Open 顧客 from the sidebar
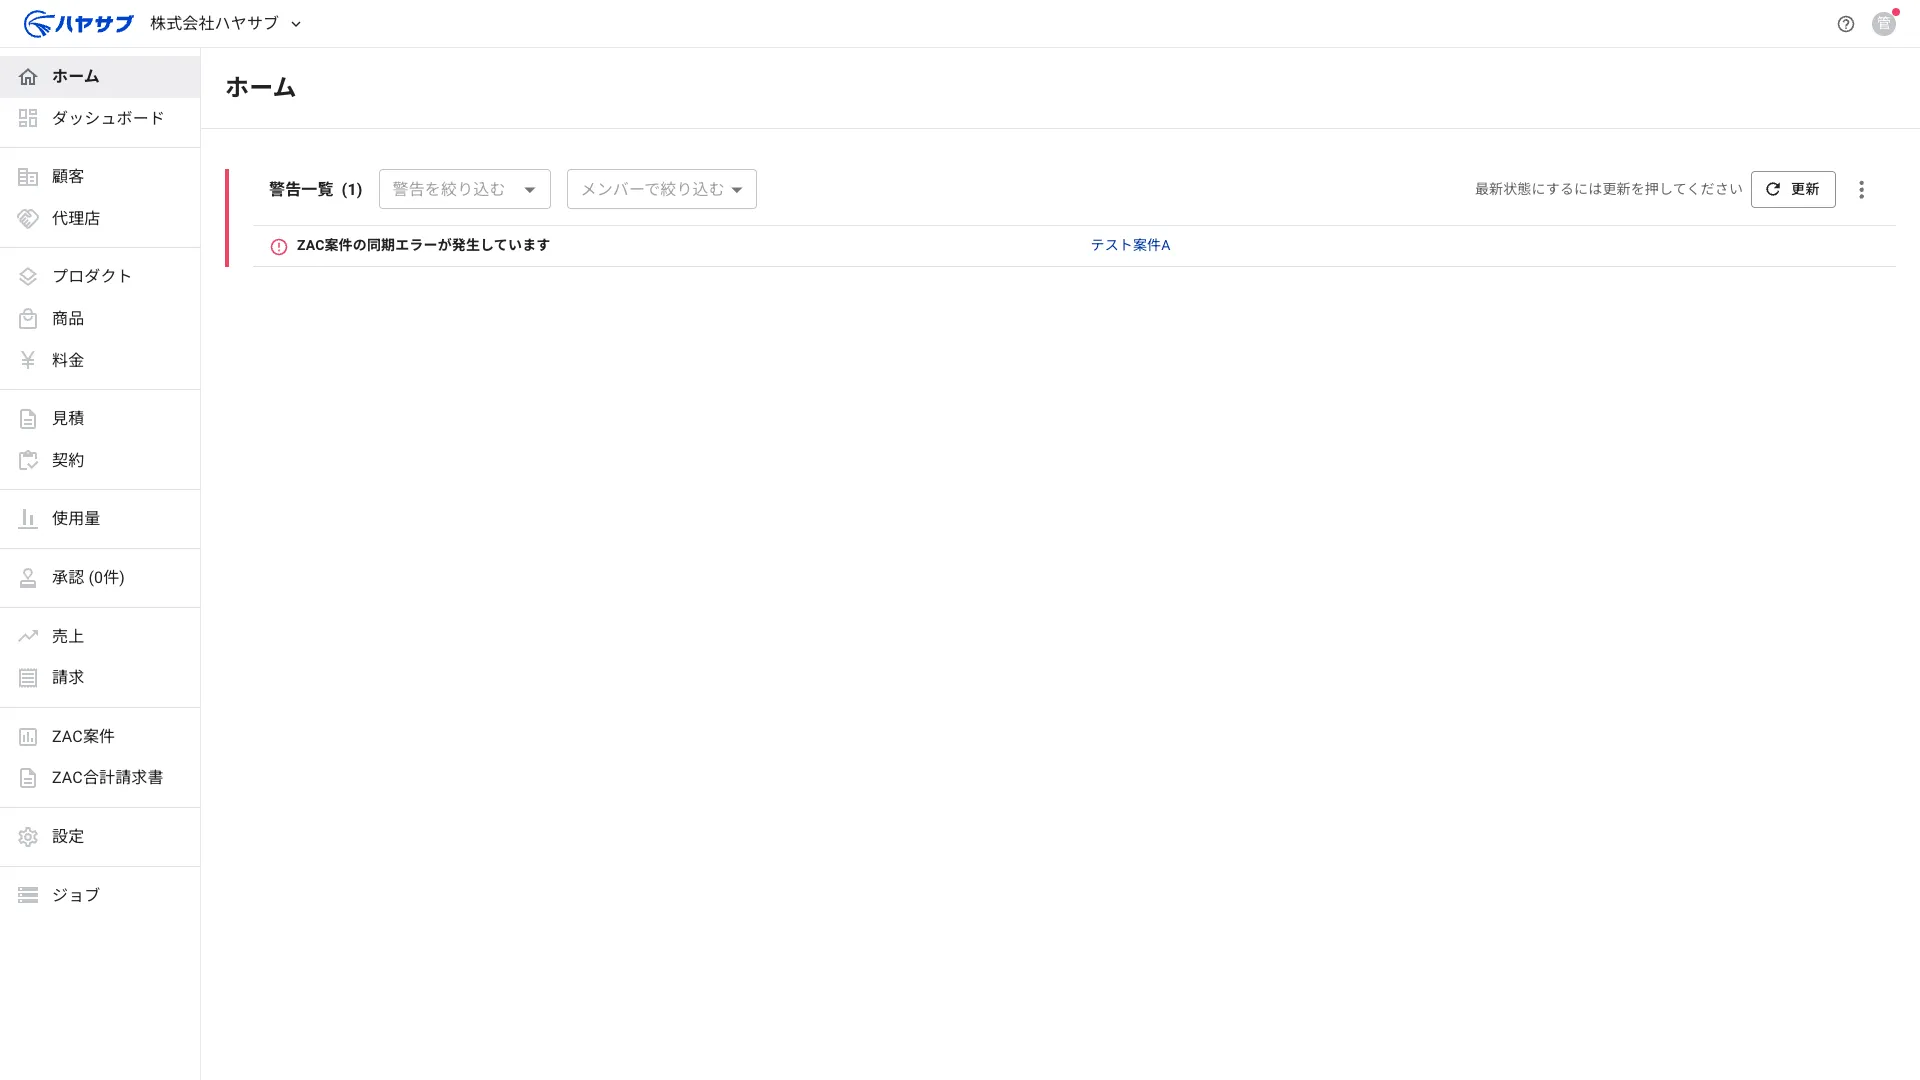The width and height of the screenshot is (1920, 1080). (x=100, y=177)
